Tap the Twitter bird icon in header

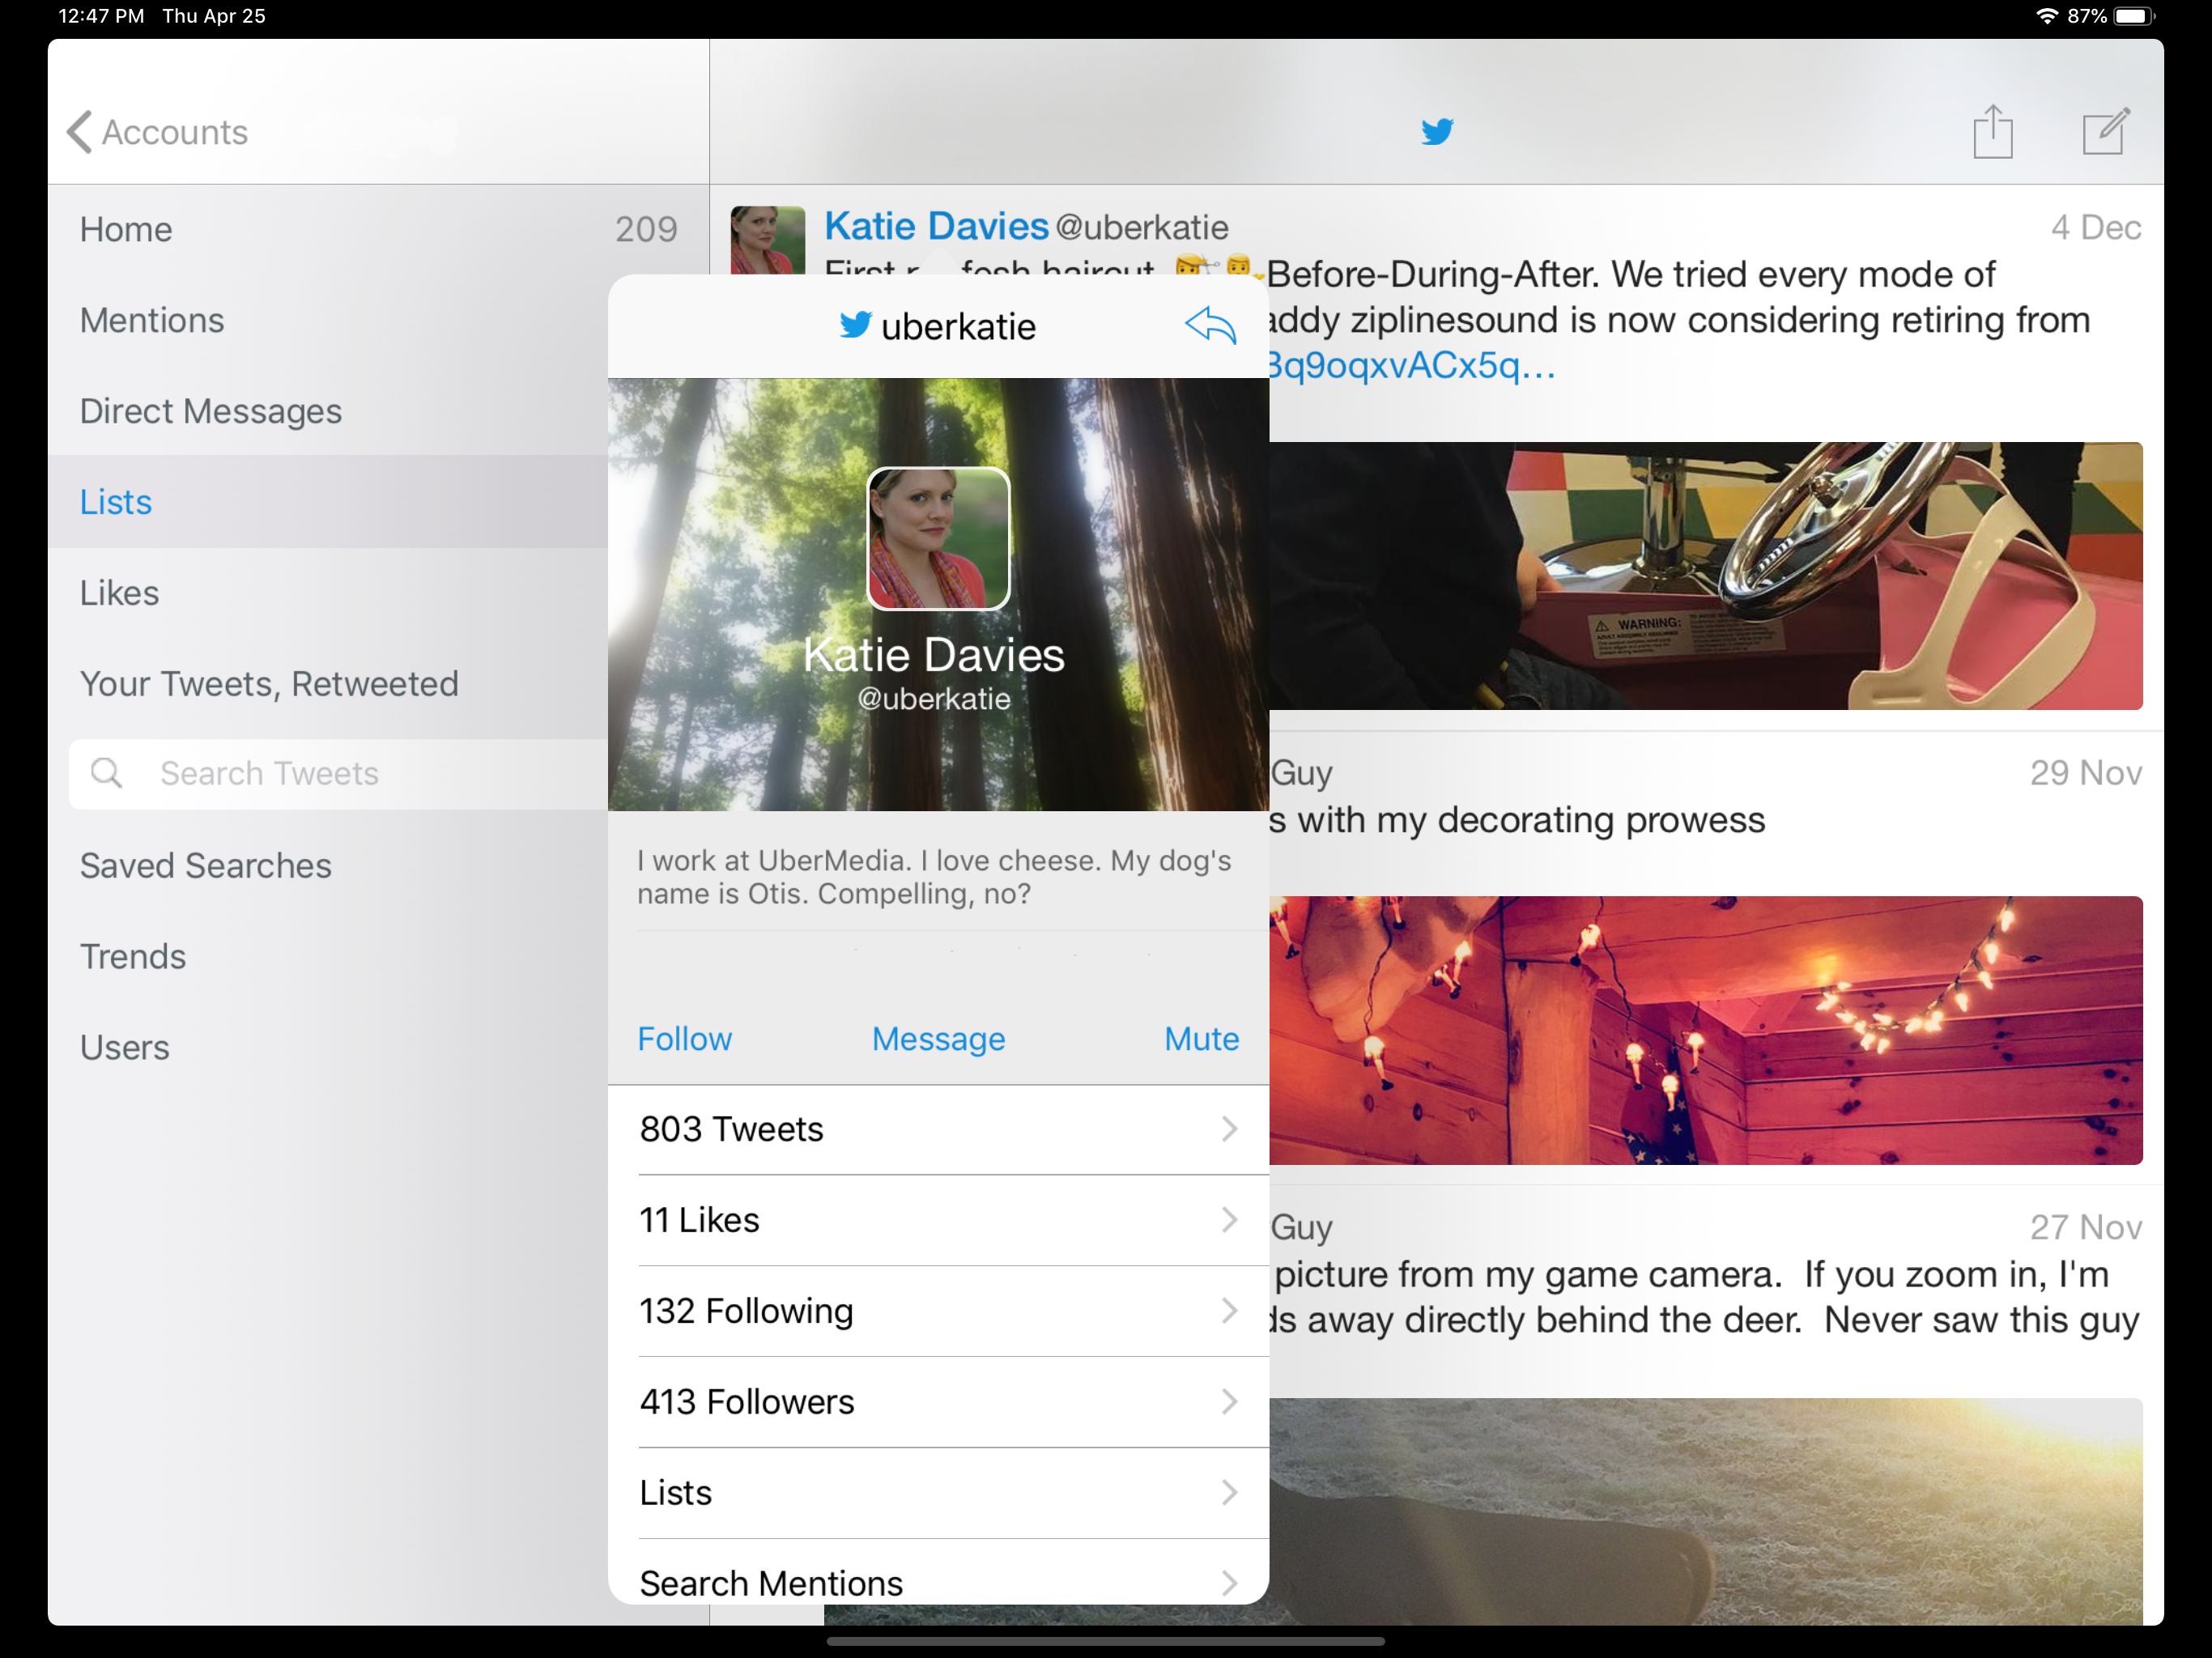(x=1437, y=131)
